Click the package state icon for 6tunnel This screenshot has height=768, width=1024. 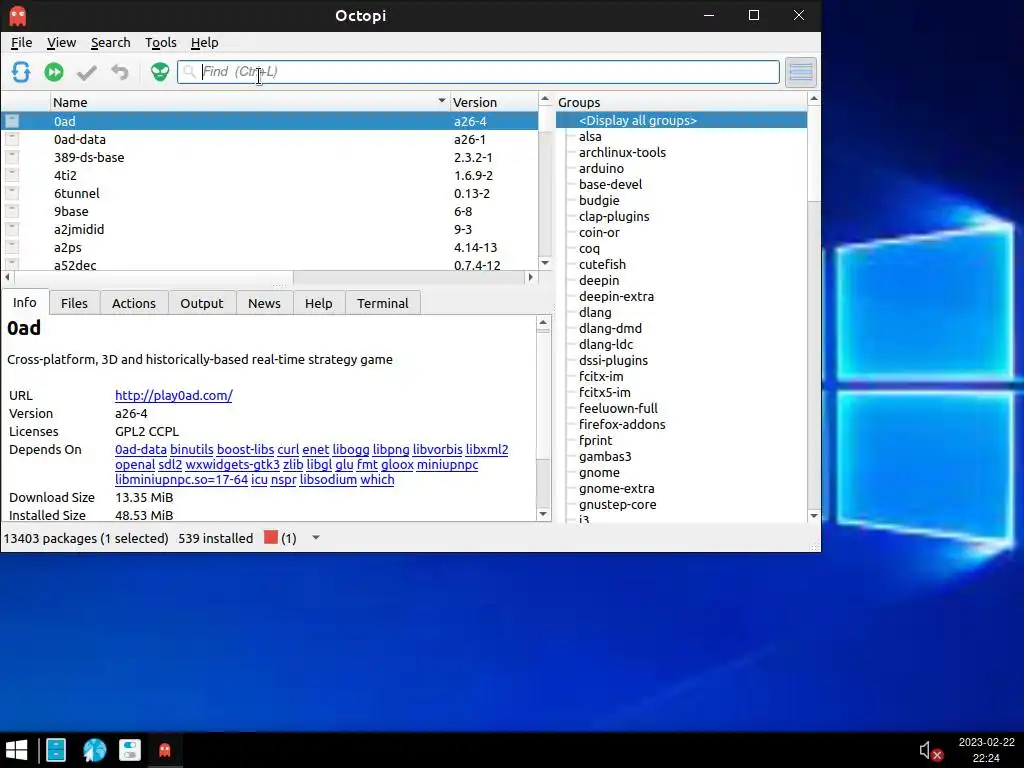tap(12, 193)
